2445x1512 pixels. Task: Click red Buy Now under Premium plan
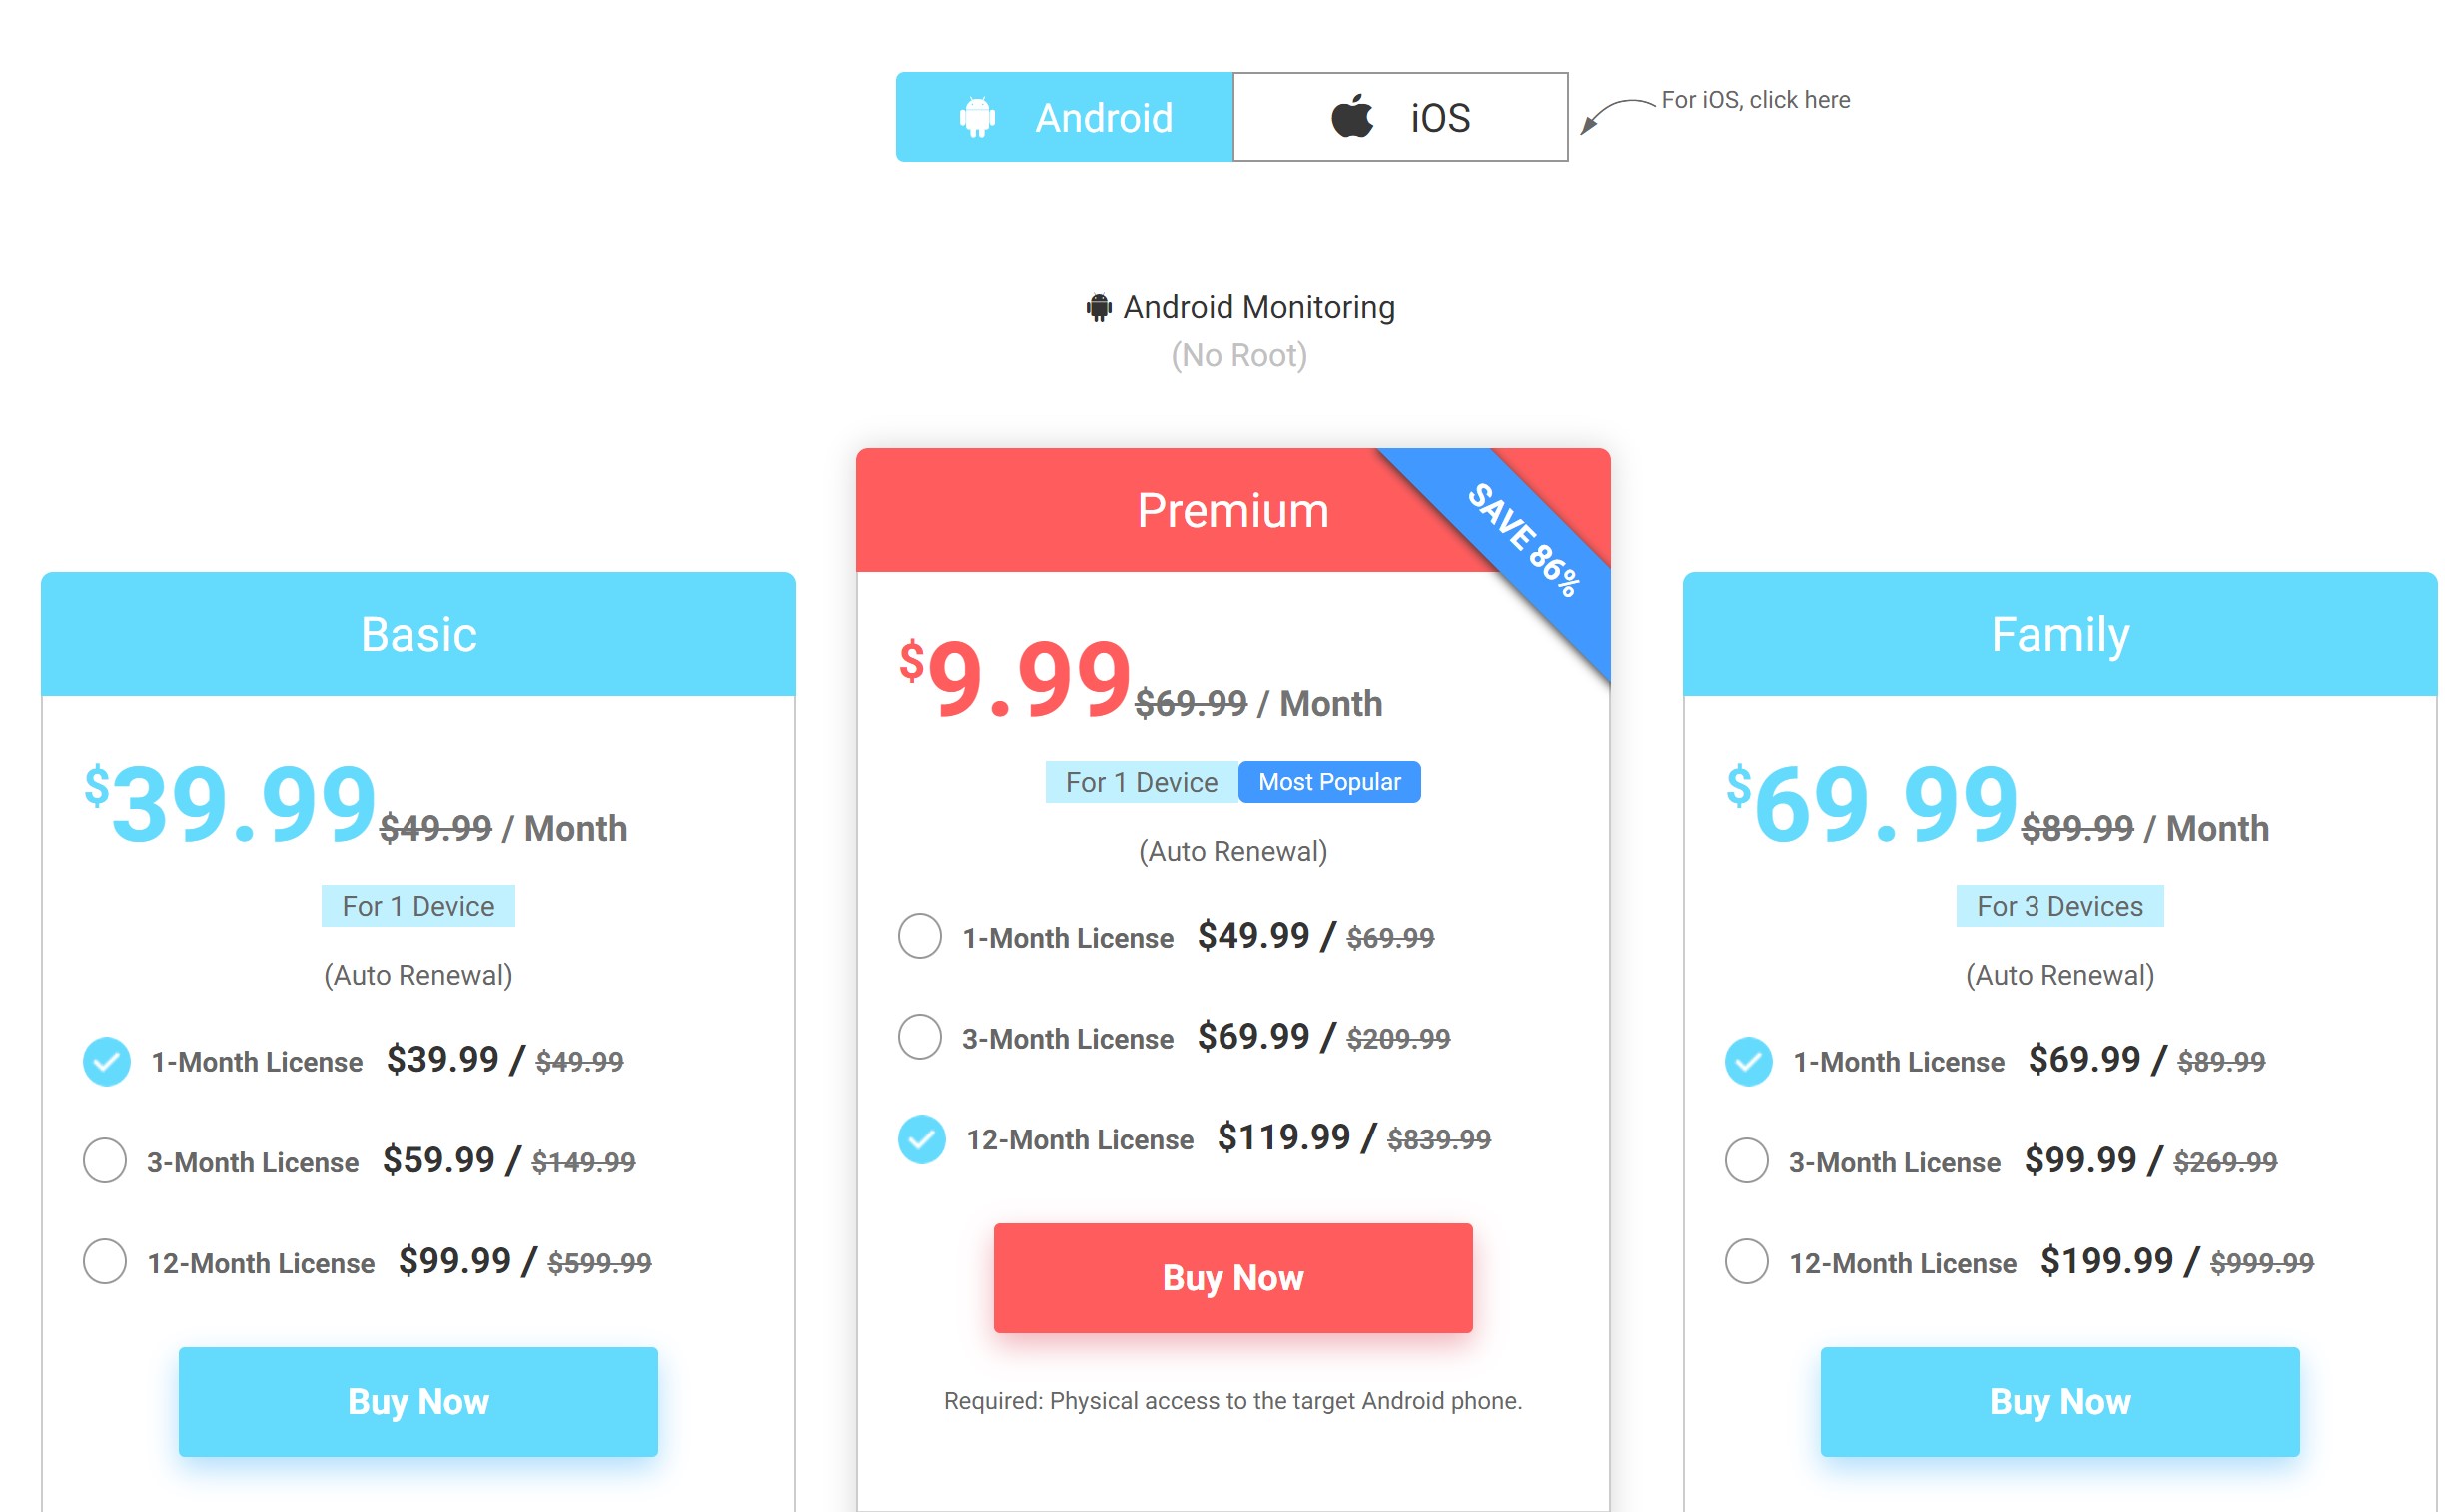tap(1232, 1277)
